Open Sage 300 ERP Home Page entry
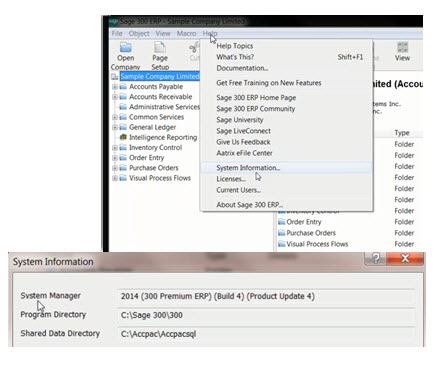 (287, 98)
